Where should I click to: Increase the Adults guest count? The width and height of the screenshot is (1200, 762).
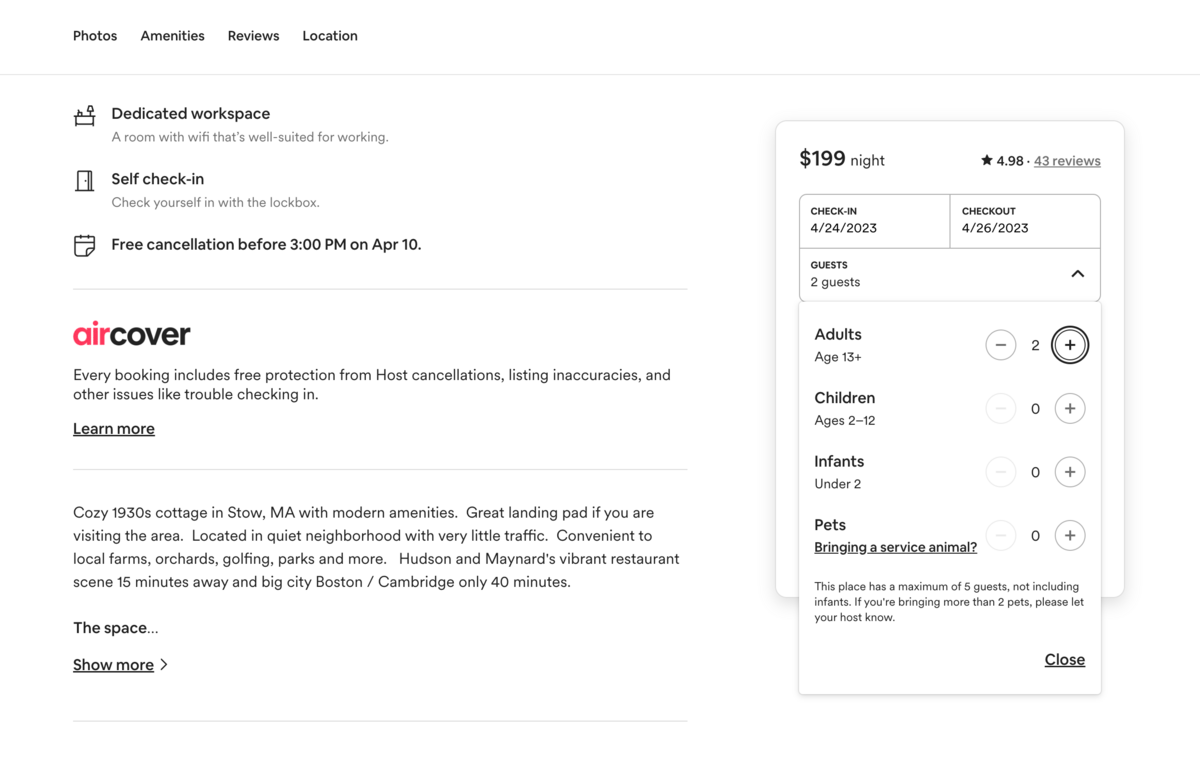coord(1069,345)
